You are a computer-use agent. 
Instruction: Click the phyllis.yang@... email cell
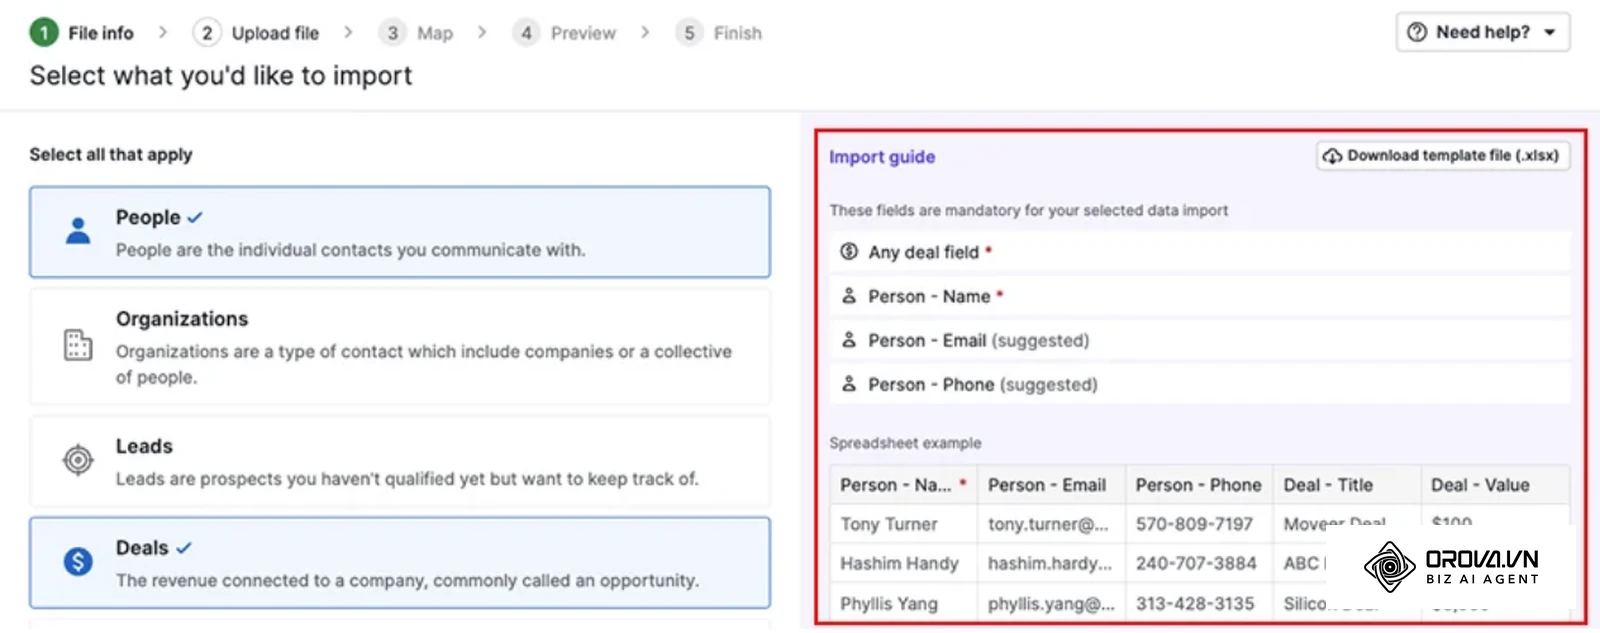tap(1051, 603)
